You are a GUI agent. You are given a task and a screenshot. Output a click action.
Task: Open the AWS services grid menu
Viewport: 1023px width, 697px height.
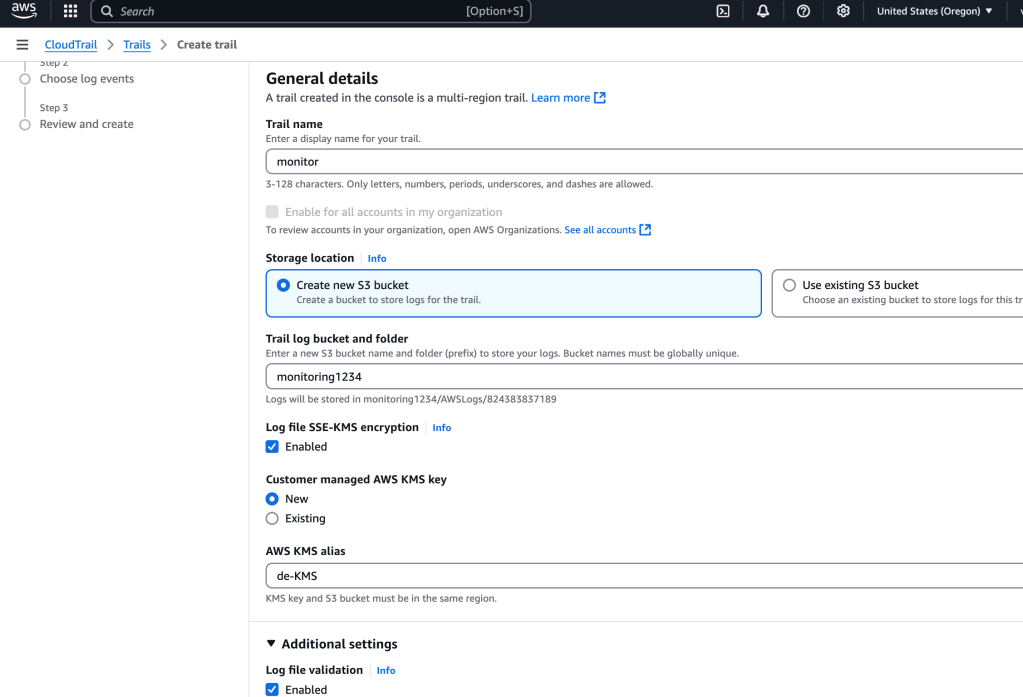pyautogui.click(x=70, y=11)
